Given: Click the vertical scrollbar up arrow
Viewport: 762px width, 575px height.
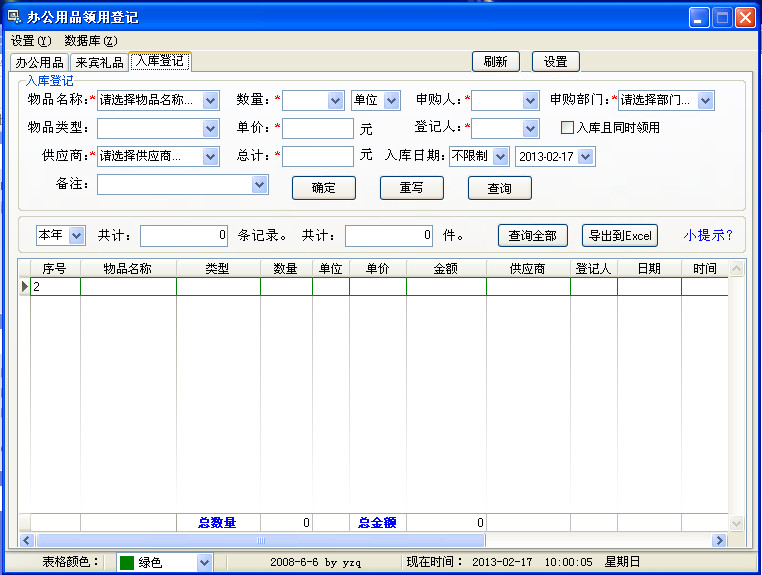Looking at the screenshot, I should coord(737,268).
